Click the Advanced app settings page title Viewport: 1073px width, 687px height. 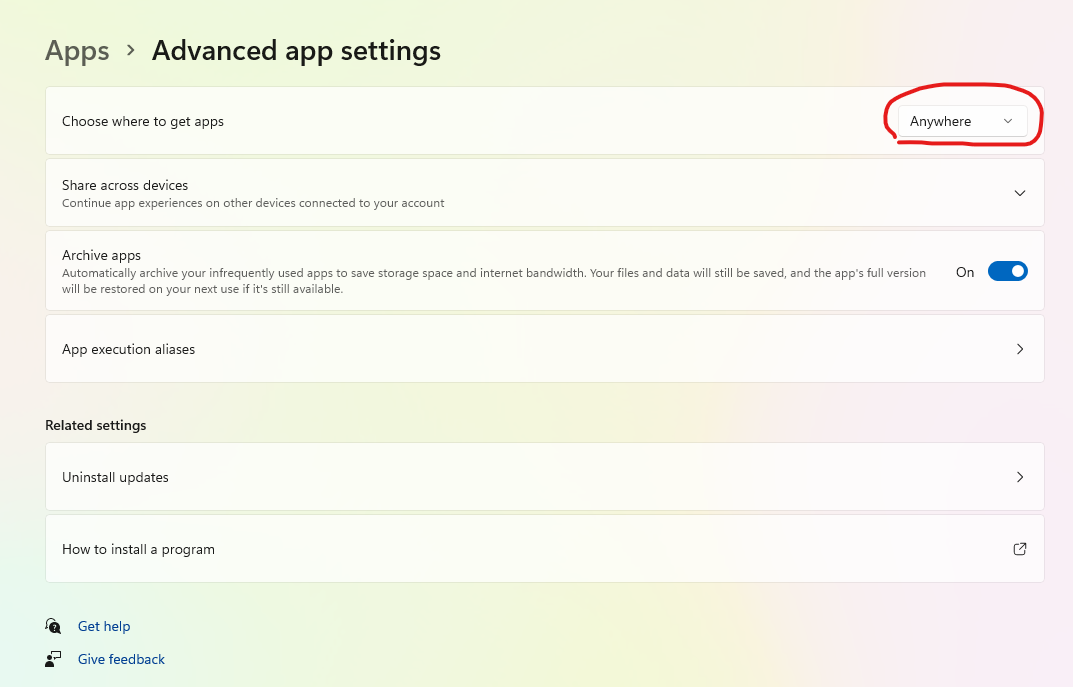[296, 51]
